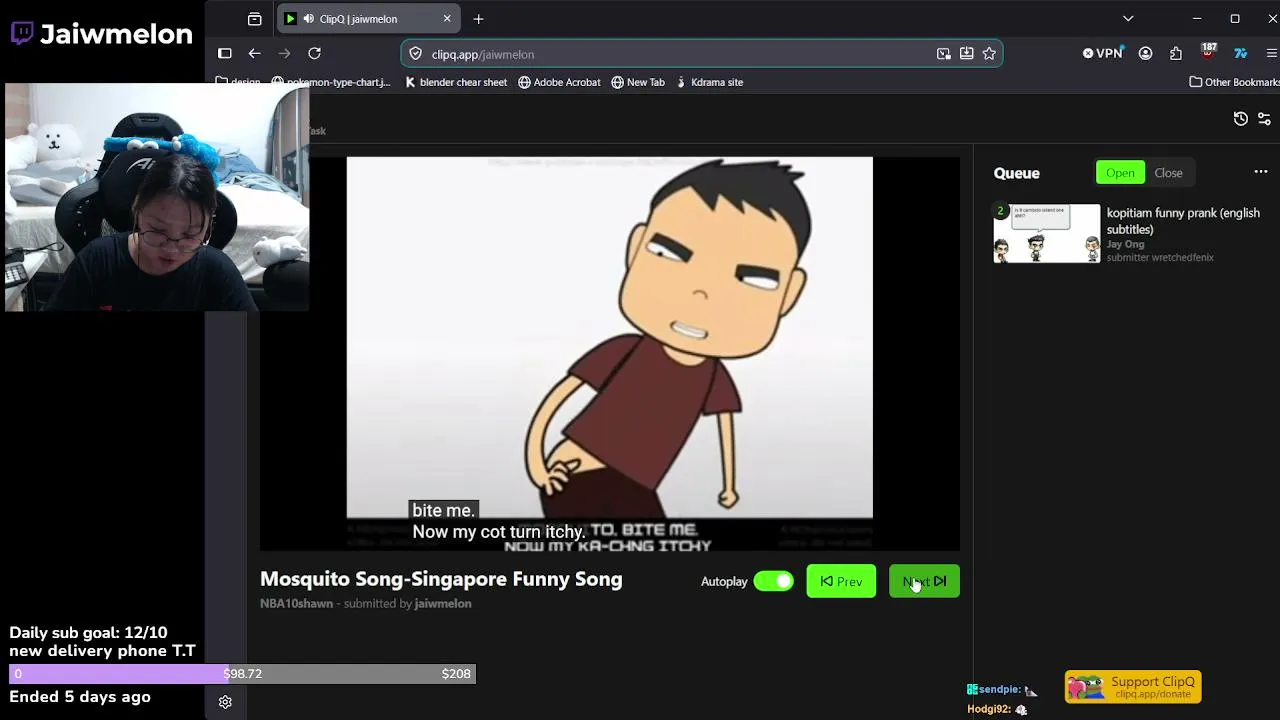
Task: Open the New Tab bookmark
Action: (x=638, y=82)
